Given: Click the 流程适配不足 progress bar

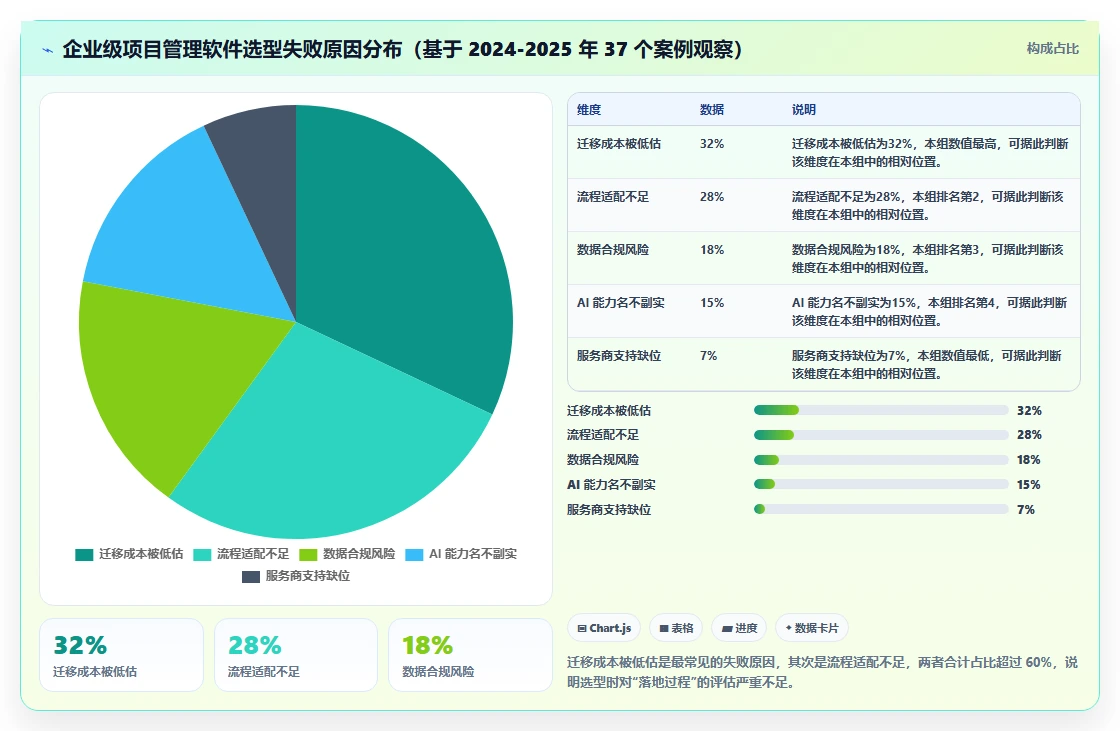Looking at the screenshot, I should [881, 435].
